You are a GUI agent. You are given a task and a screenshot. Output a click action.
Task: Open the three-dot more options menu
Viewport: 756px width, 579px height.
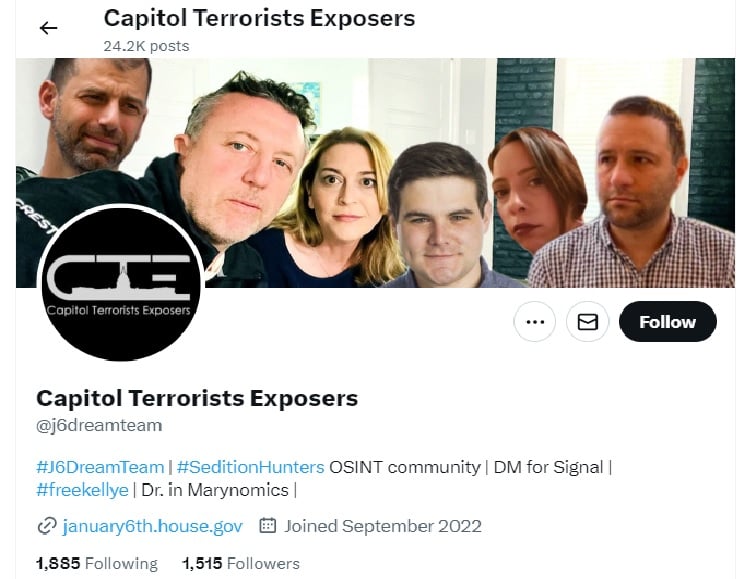click(x=535, y=322)
